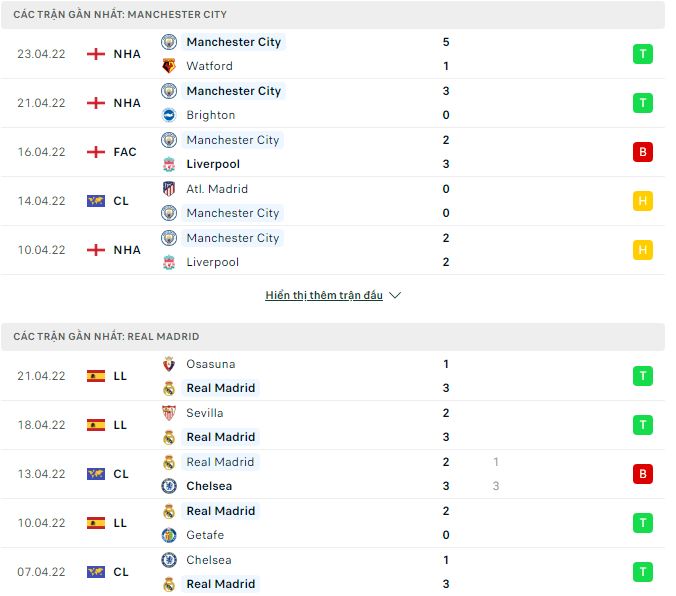
Task: Click the Sevilla club crest icon
Action: pyautogui.click(x=169, y=413)
